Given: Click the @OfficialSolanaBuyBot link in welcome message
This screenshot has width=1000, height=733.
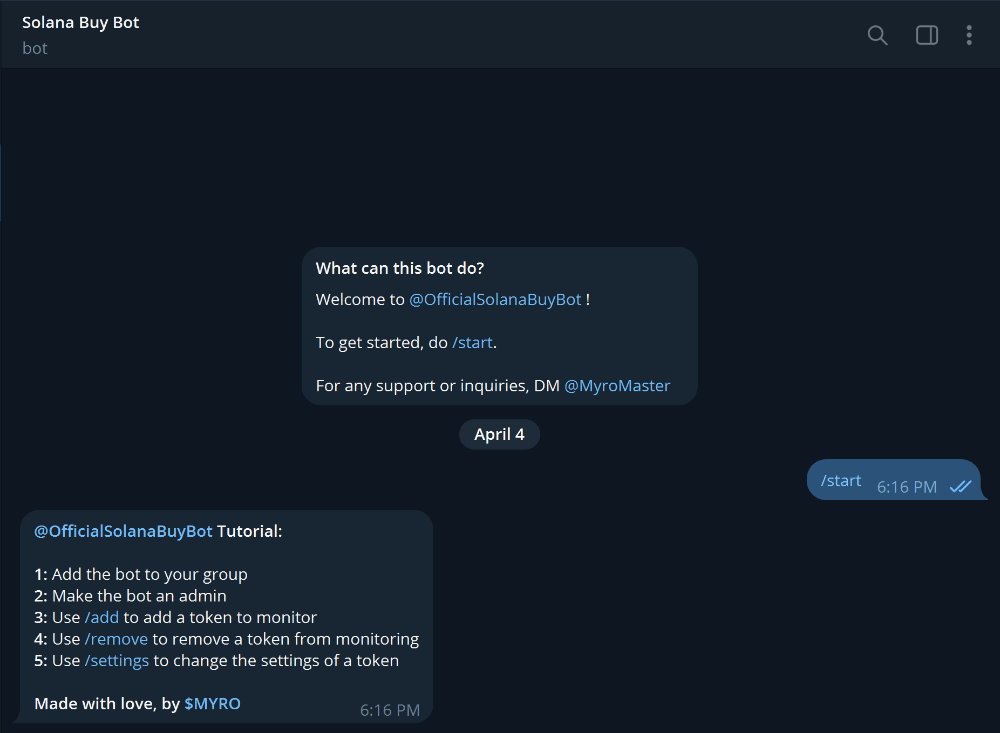Looking at the screenshot, I should tap(495, 299).
